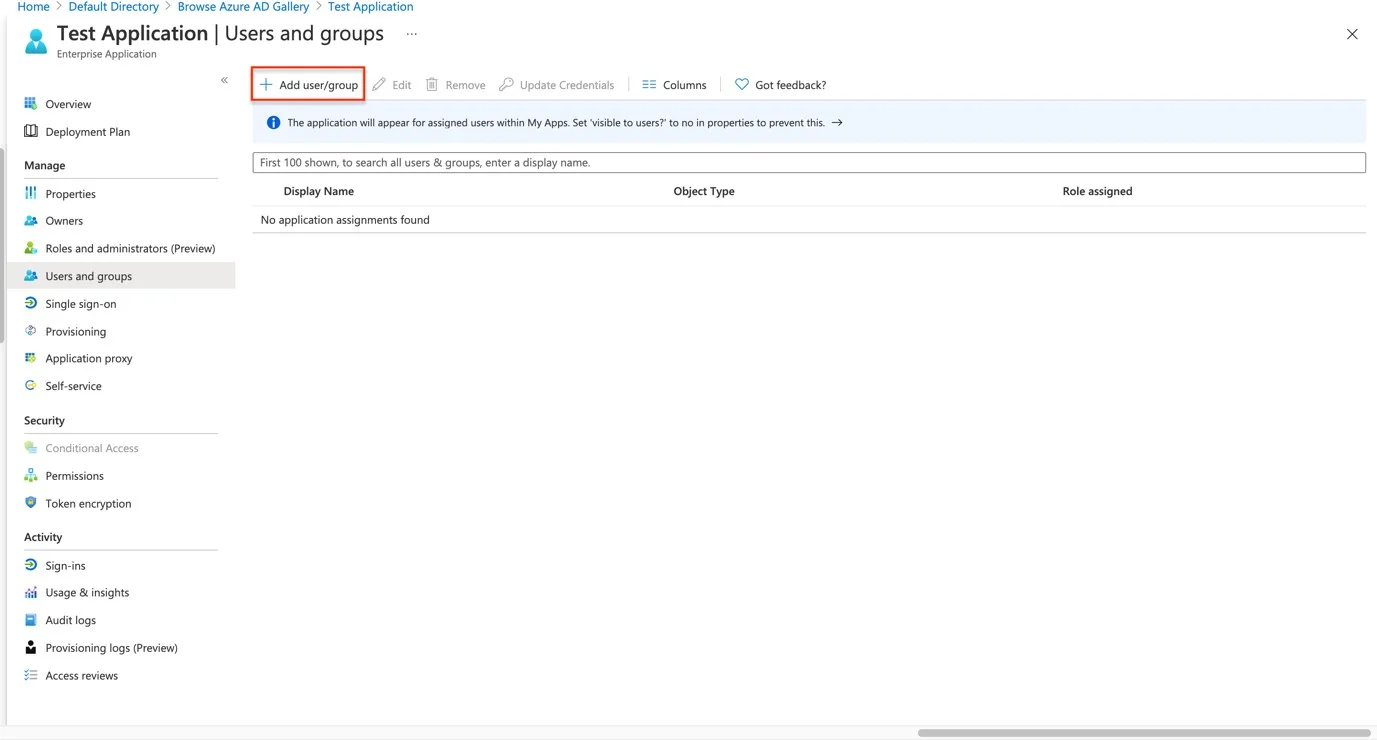The image size is (1377, 740).
Task: Sort by Object Type column header
Action: pos(704,191)
